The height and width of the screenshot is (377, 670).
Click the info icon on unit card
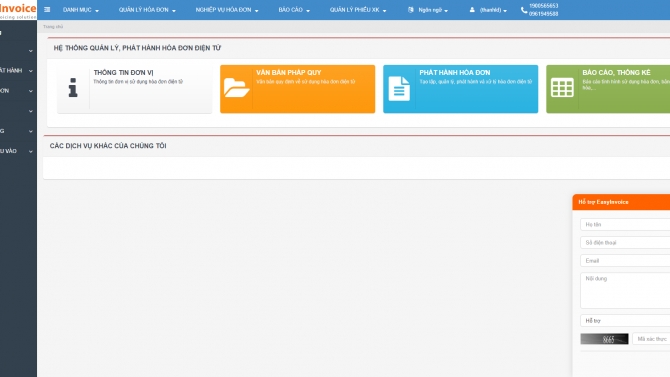point(73,88)
